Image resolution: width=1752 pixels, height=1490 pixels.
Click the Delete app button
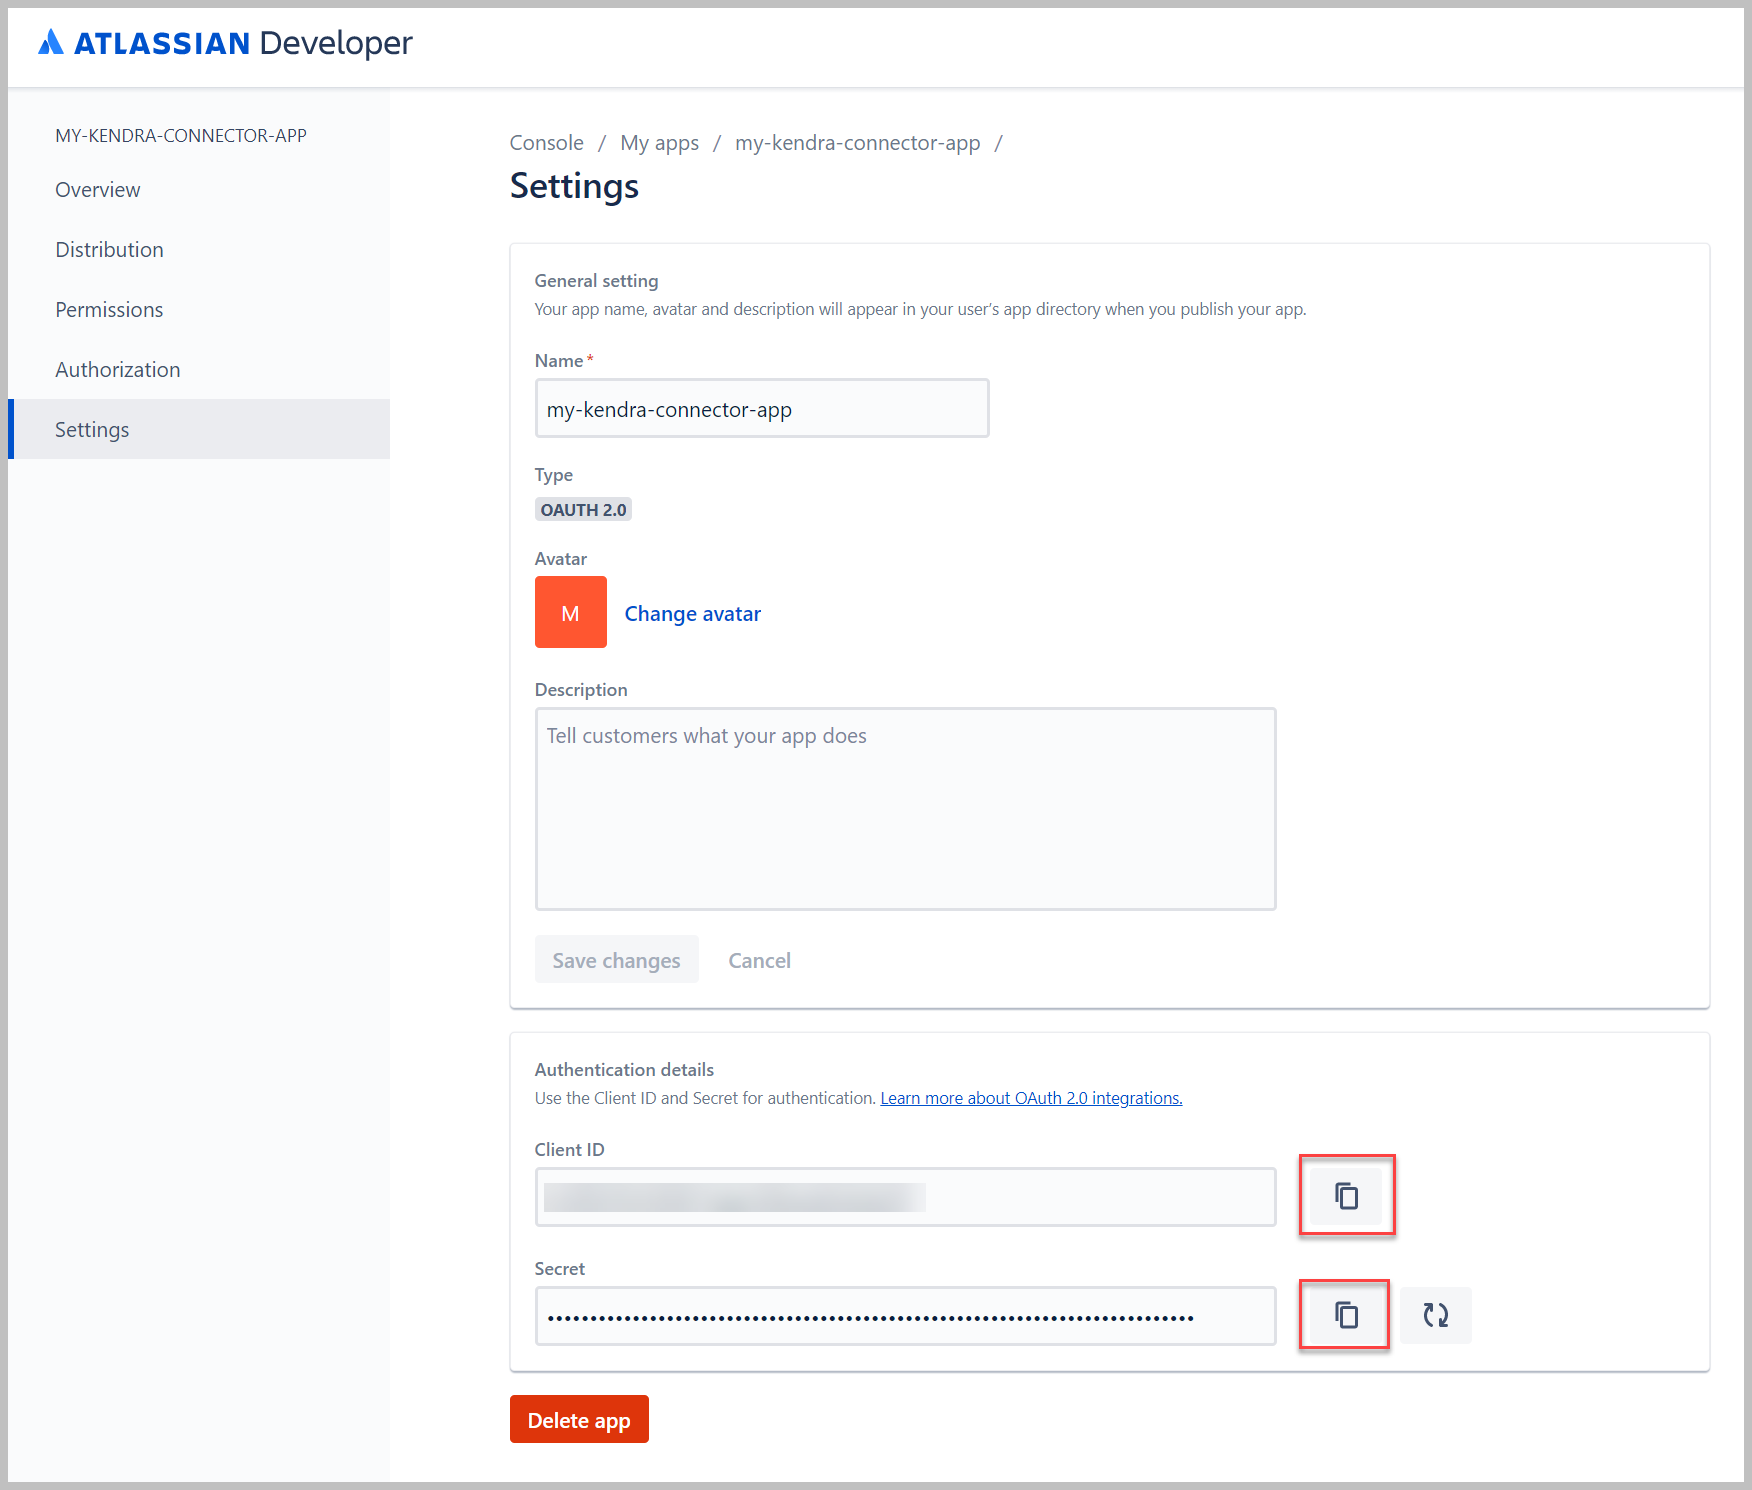click(x=579, y=1419)
